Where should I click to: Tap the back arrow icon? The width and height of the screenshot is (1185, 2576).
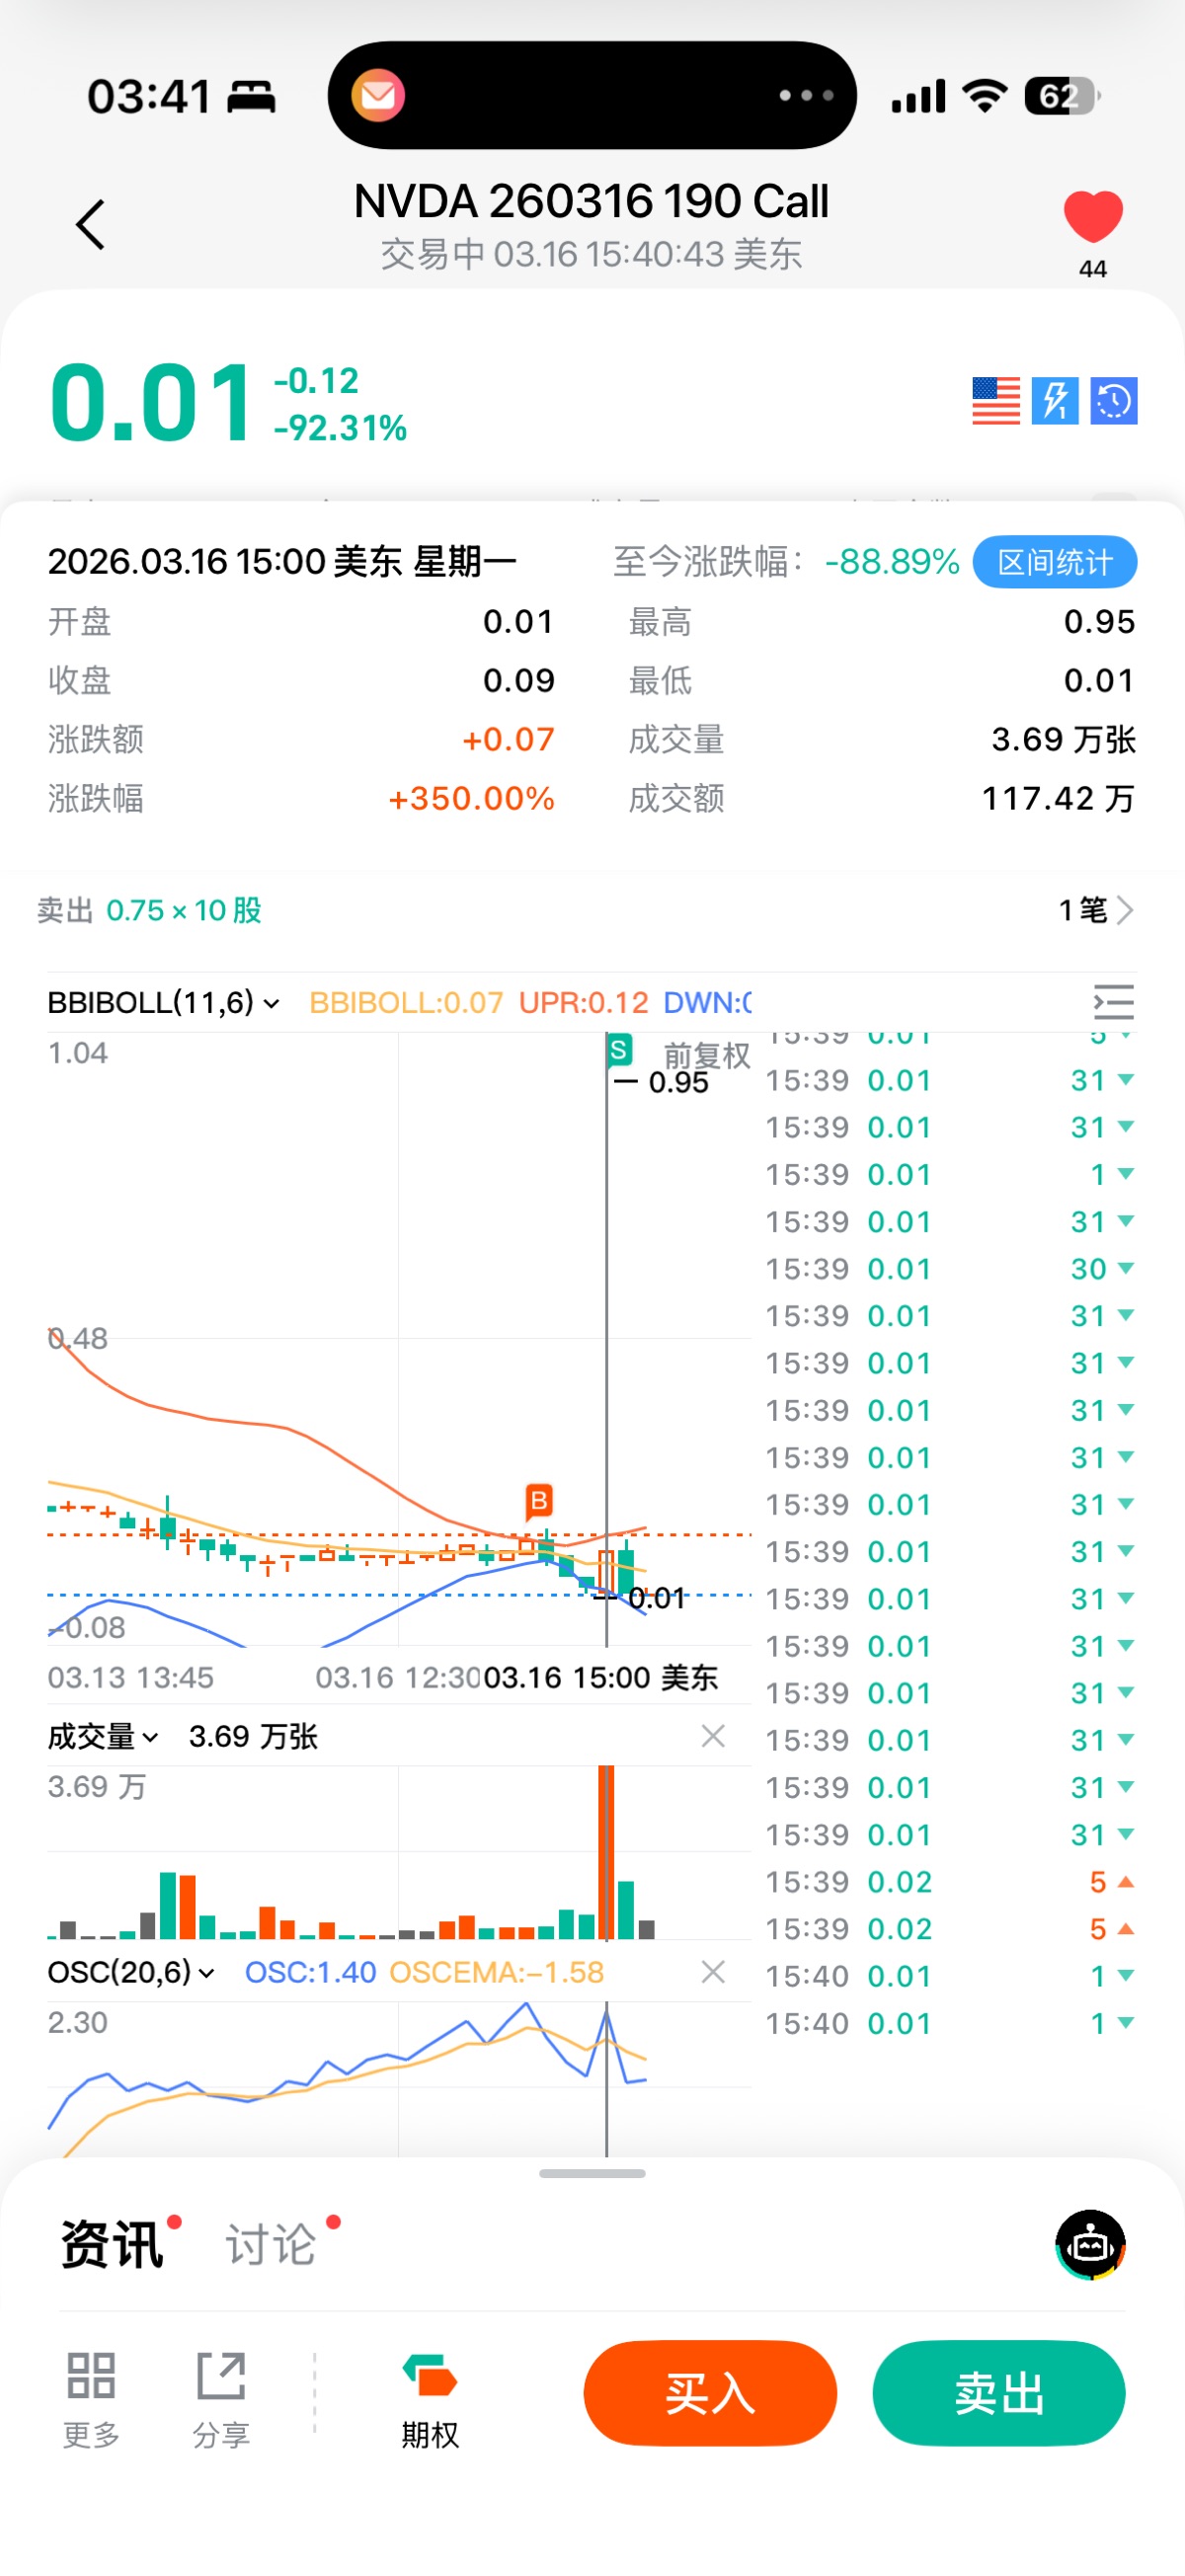(x=90, y=224)
